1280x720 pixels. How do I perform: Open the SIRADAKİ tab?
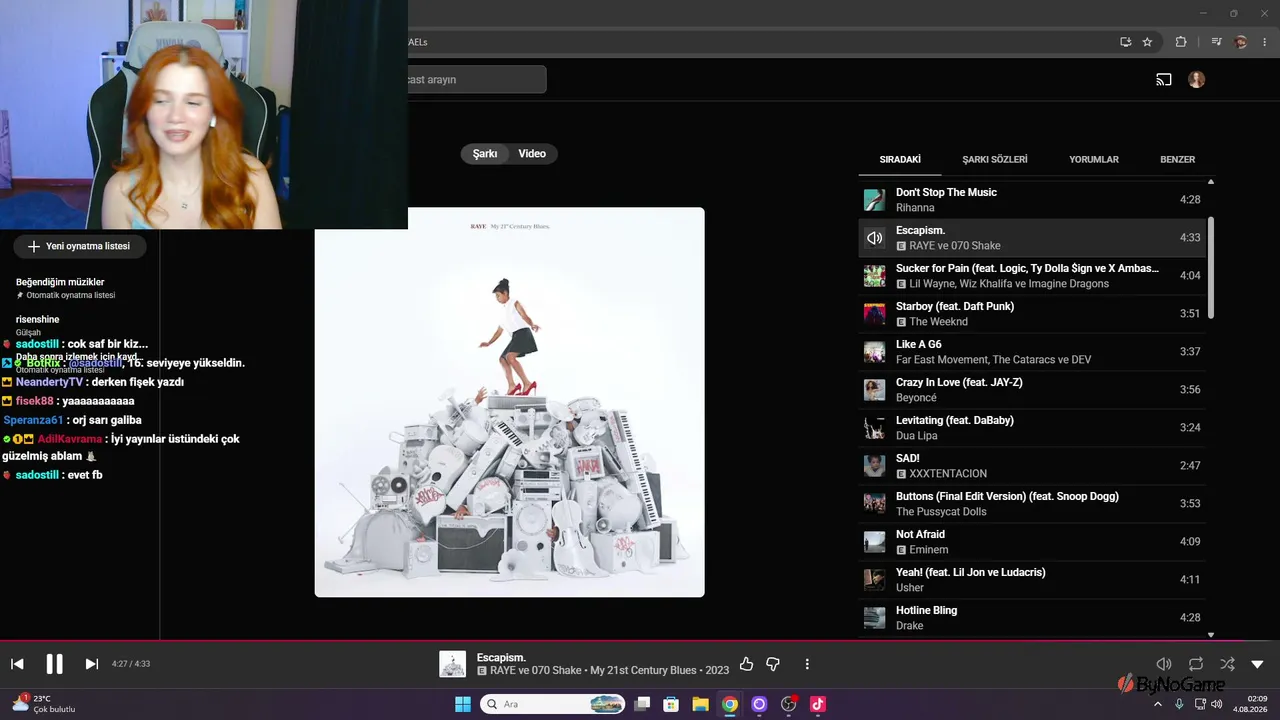click(900, 159)
